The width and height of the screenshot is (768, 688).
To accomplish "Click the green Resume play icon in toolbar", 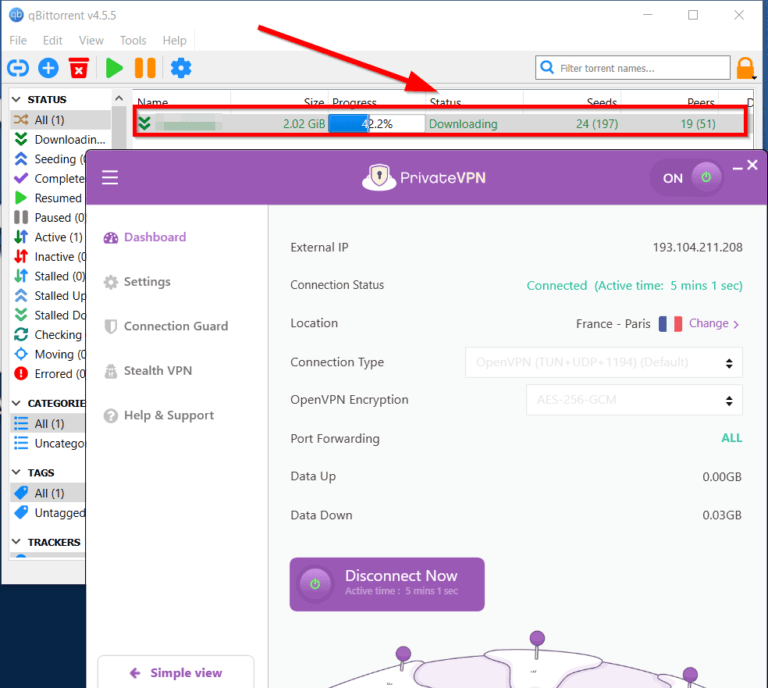I will (114, 68).
